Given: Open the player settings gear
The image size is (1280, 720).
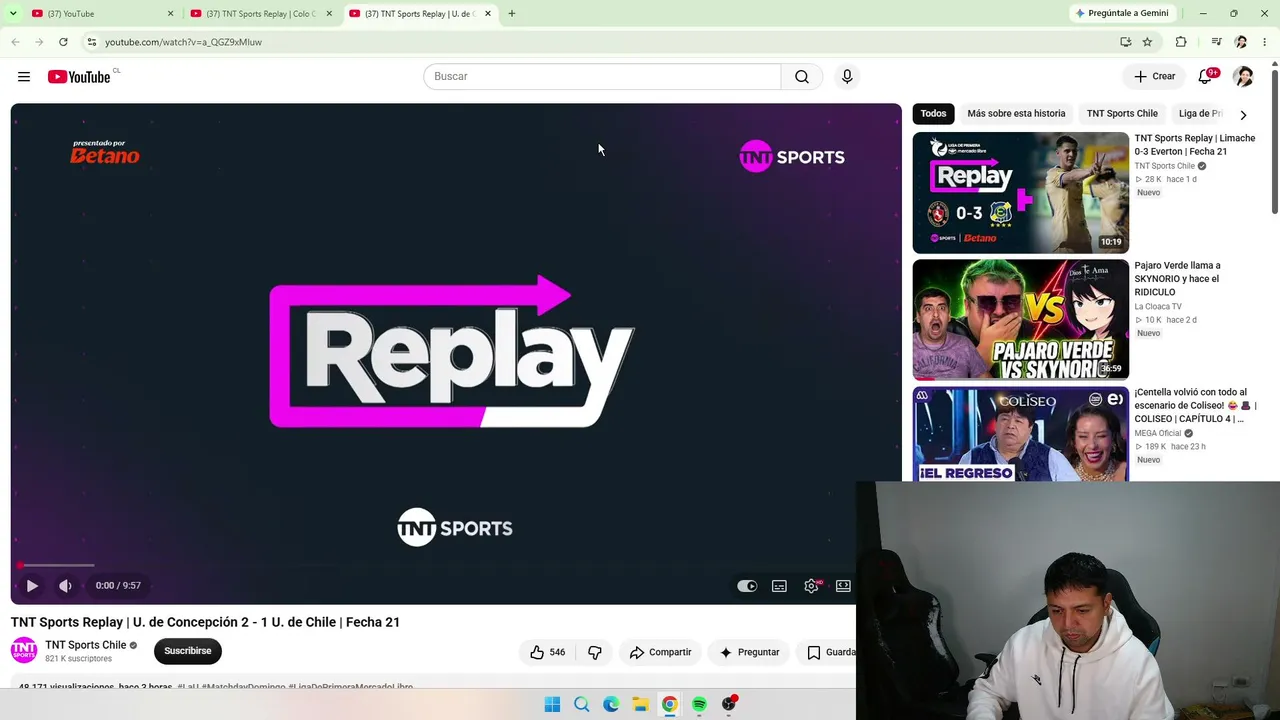Looking at the screenshot, I should coord(811,586).
